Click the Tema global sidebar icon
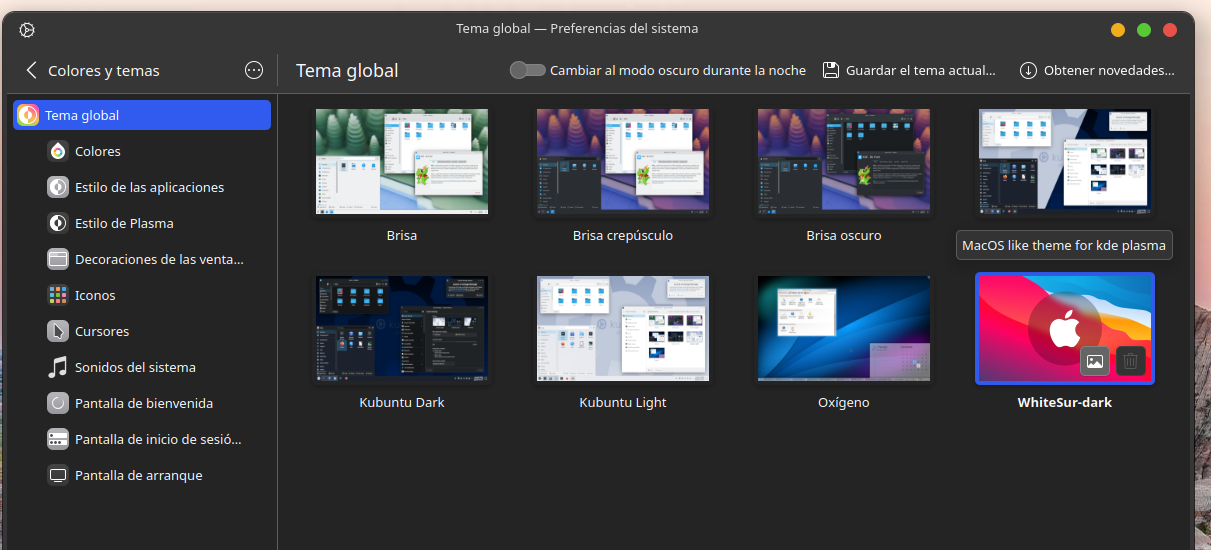The height and width of the screenshot is (550, 1211). (x=28, y=115)
